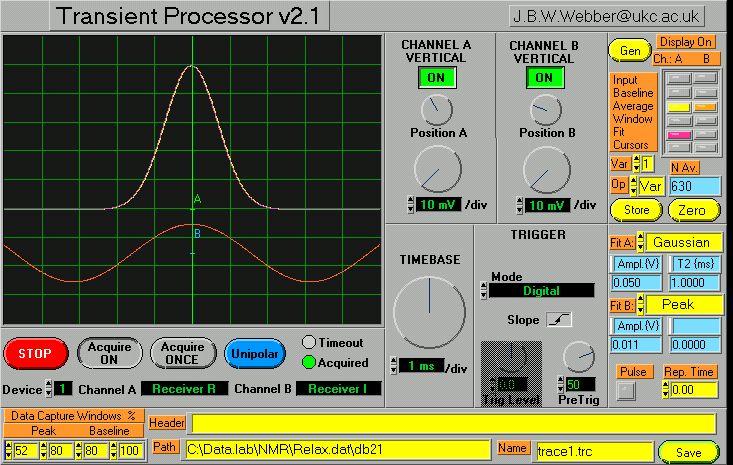Click the Peak Fit B type field
This screenshot has height=465, width=733.
[x=684, y=304]
